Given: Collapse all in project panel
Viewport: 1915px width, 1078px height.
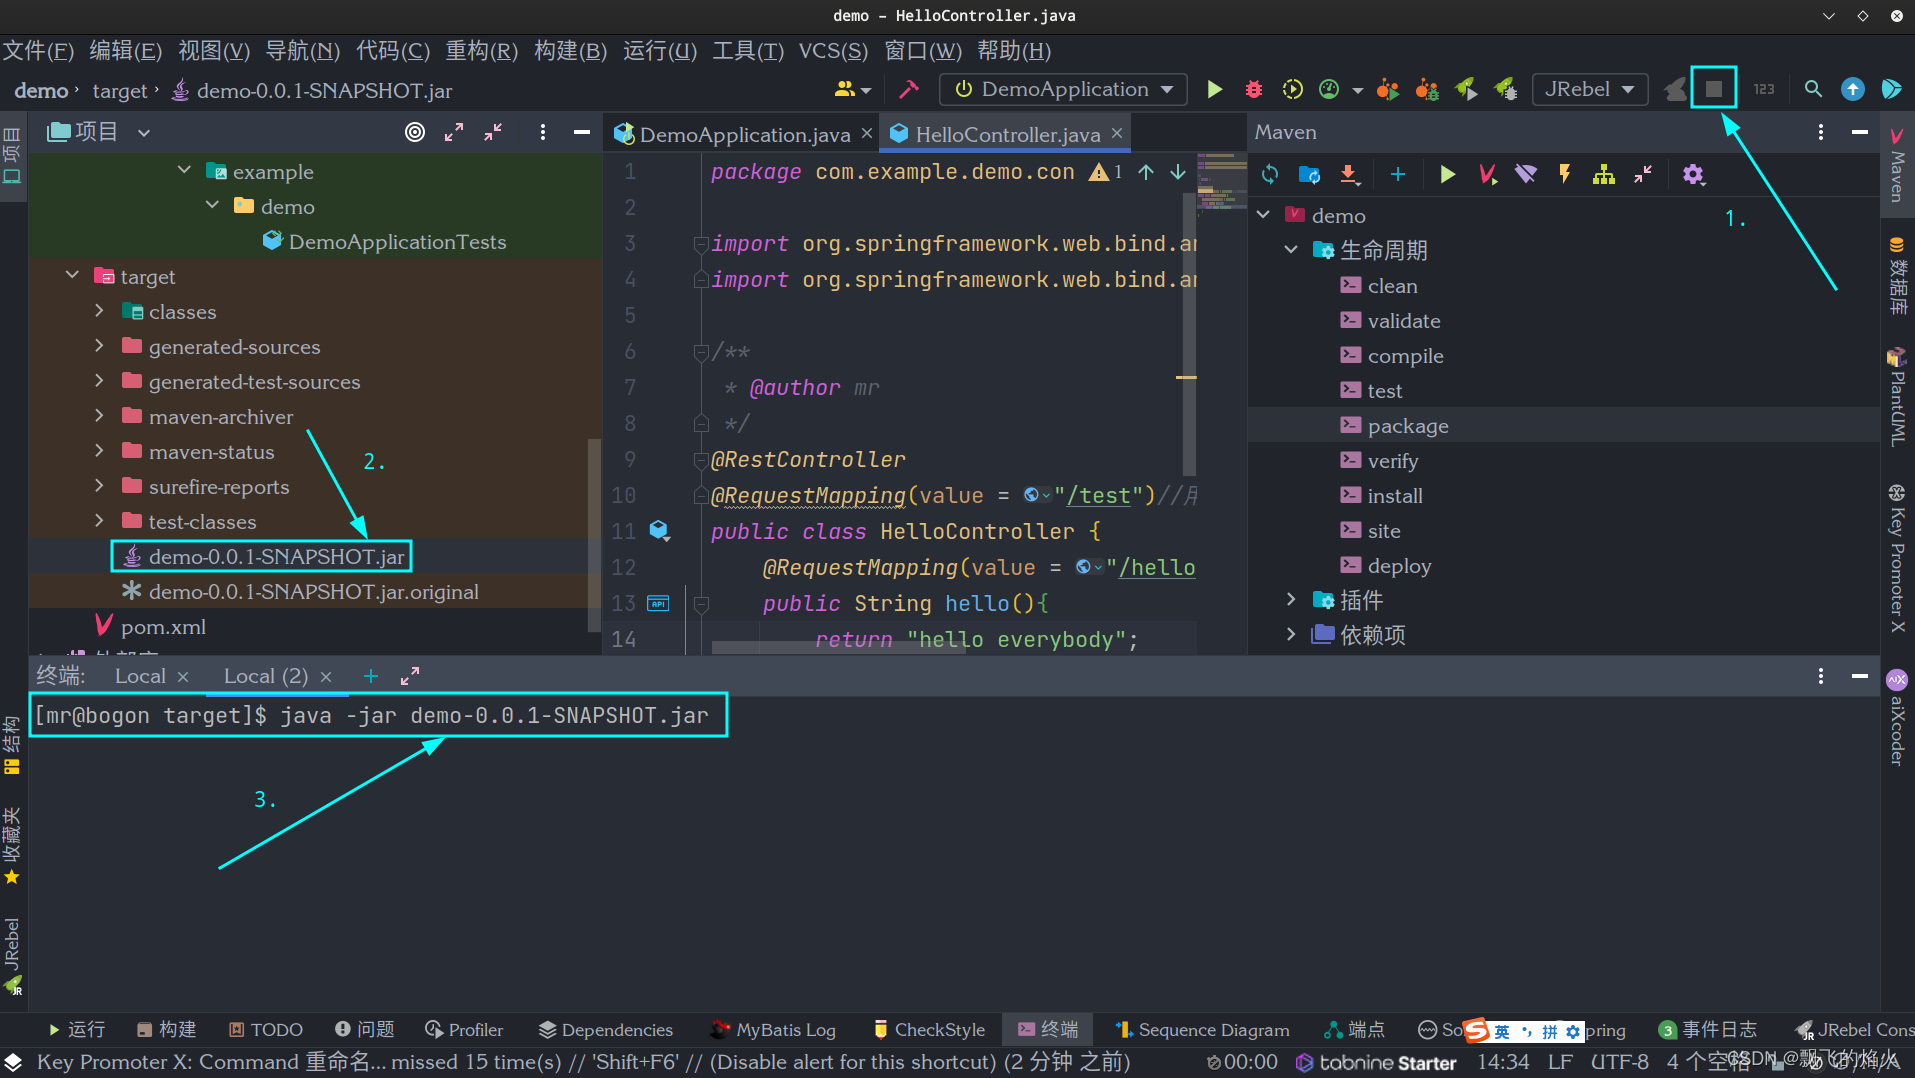Looking at the screenshot, I should click(493, 132).
